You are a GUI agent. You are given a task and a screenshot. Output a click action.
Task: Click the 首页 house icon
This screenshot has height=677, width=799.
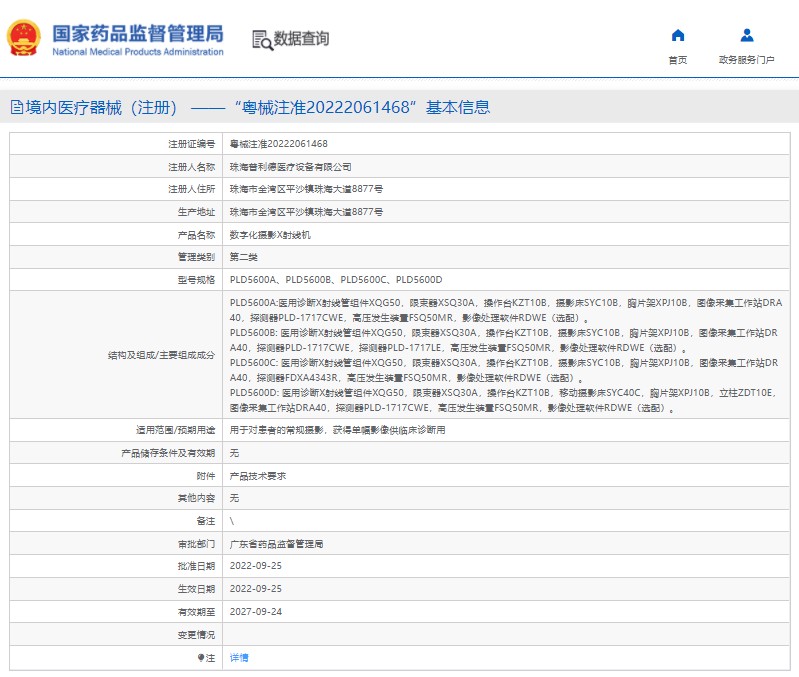click(x=677, y=35)
